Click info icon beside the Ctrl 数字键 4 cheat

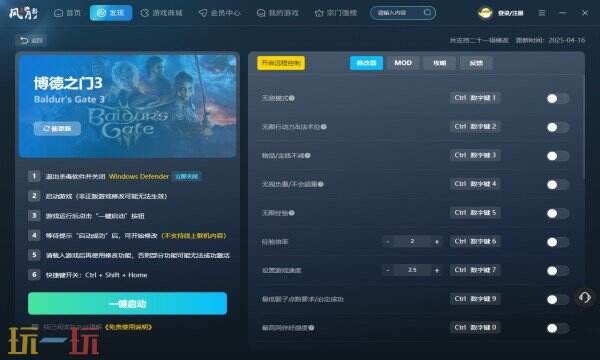click(x=321, y=184)
